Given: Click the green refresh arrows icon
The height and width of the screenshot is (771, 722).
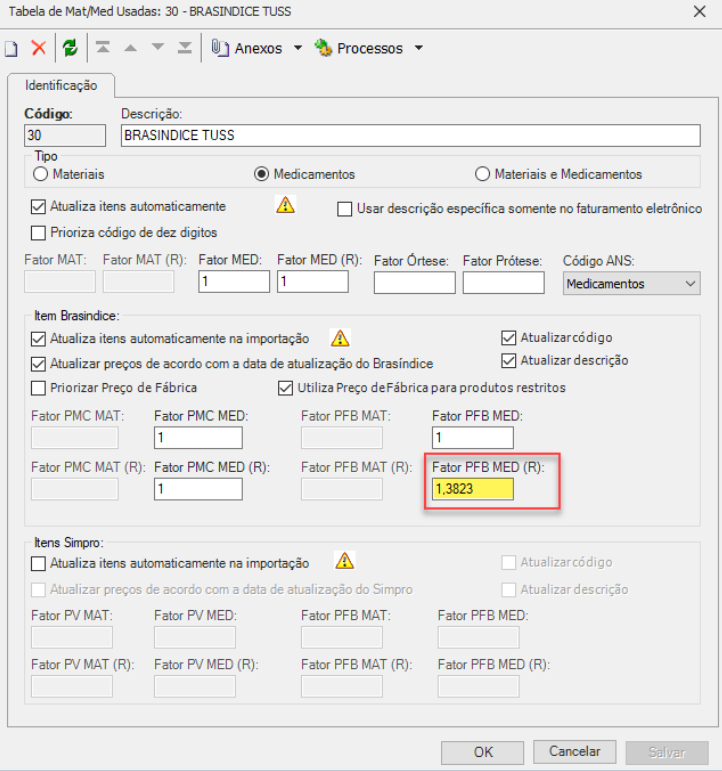Looking at the screenshot, I should pyautogui.click(x=70, y=48).
